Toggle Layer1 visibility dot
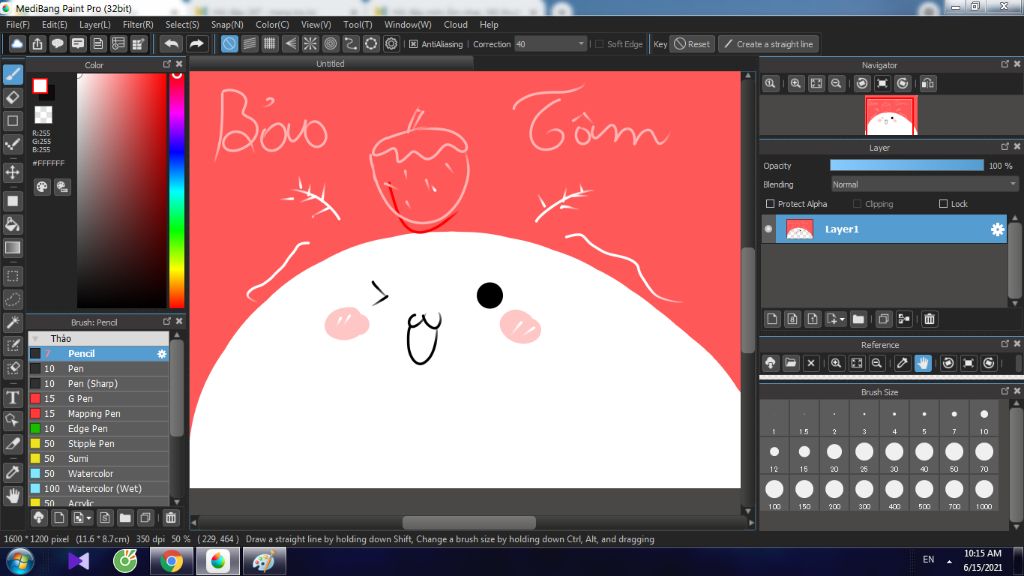The width and height of the screenshot is (1024, 576). pyautogui.click(x=768, y=229)
